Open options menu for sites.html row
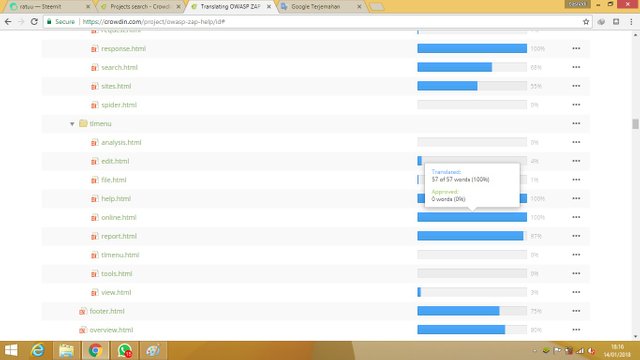This screenshot has width=640, height=360. (x=576, y=86)
